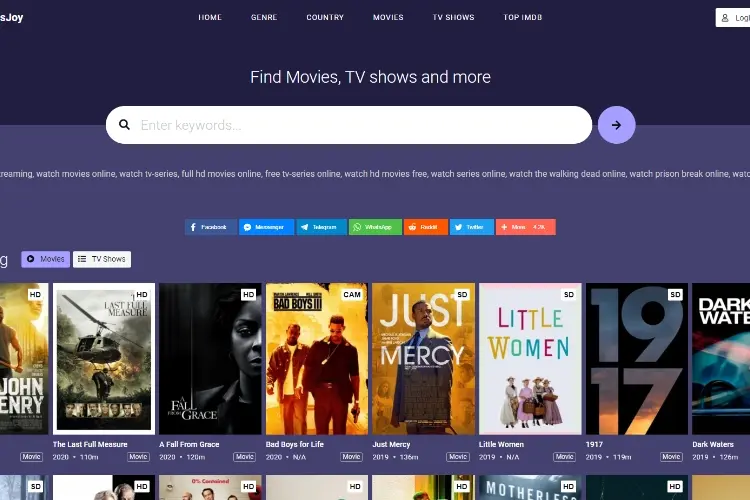This screenshot has height=500, width=750.
Task: Click the Enter keywords search field
Action: click(x=349, y=125)
